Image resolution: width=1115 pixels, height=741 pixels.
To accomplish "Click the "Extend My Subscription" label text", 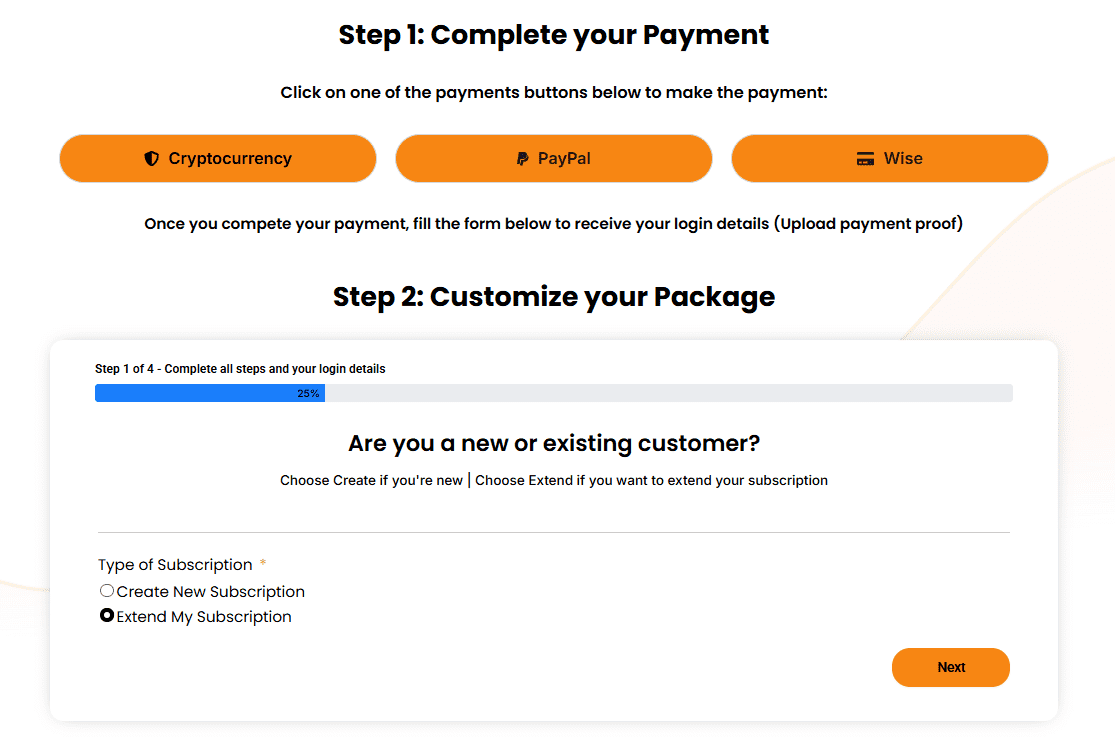I will 204,617.
